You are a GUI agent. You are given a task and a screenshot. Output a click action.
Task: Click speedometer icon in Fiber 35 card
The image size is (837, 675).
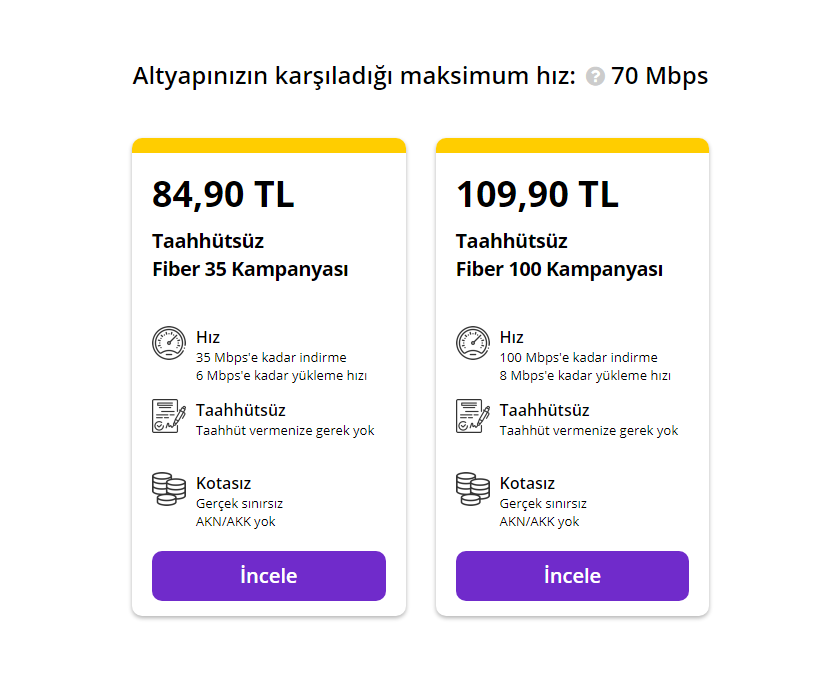click(169, 343)
